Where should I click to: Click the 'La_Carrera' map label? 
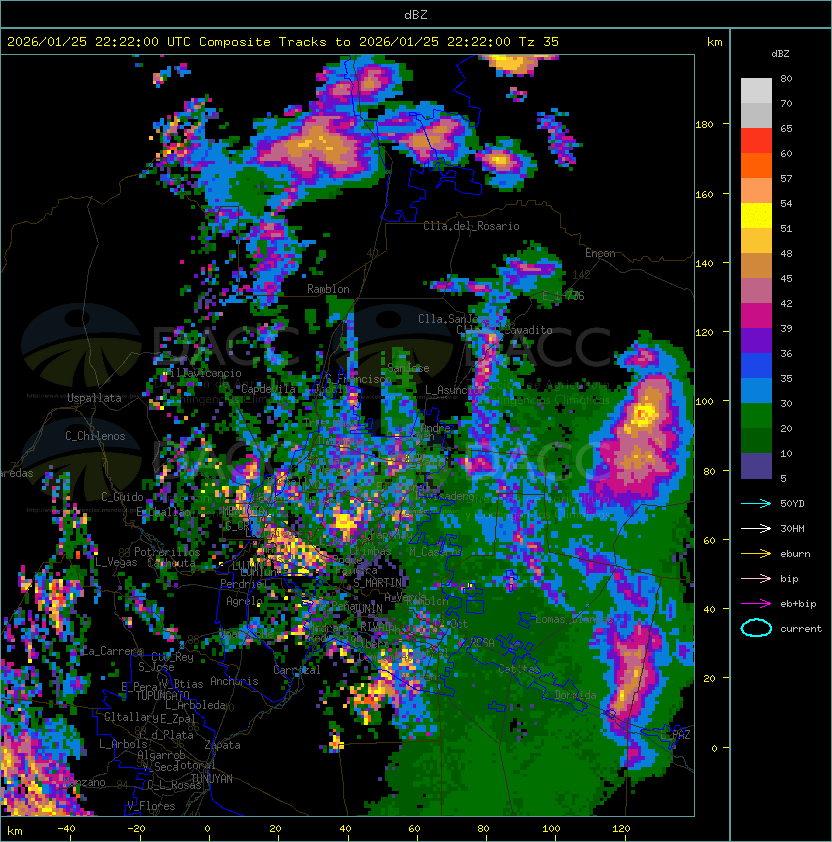(x=112, y=651)
